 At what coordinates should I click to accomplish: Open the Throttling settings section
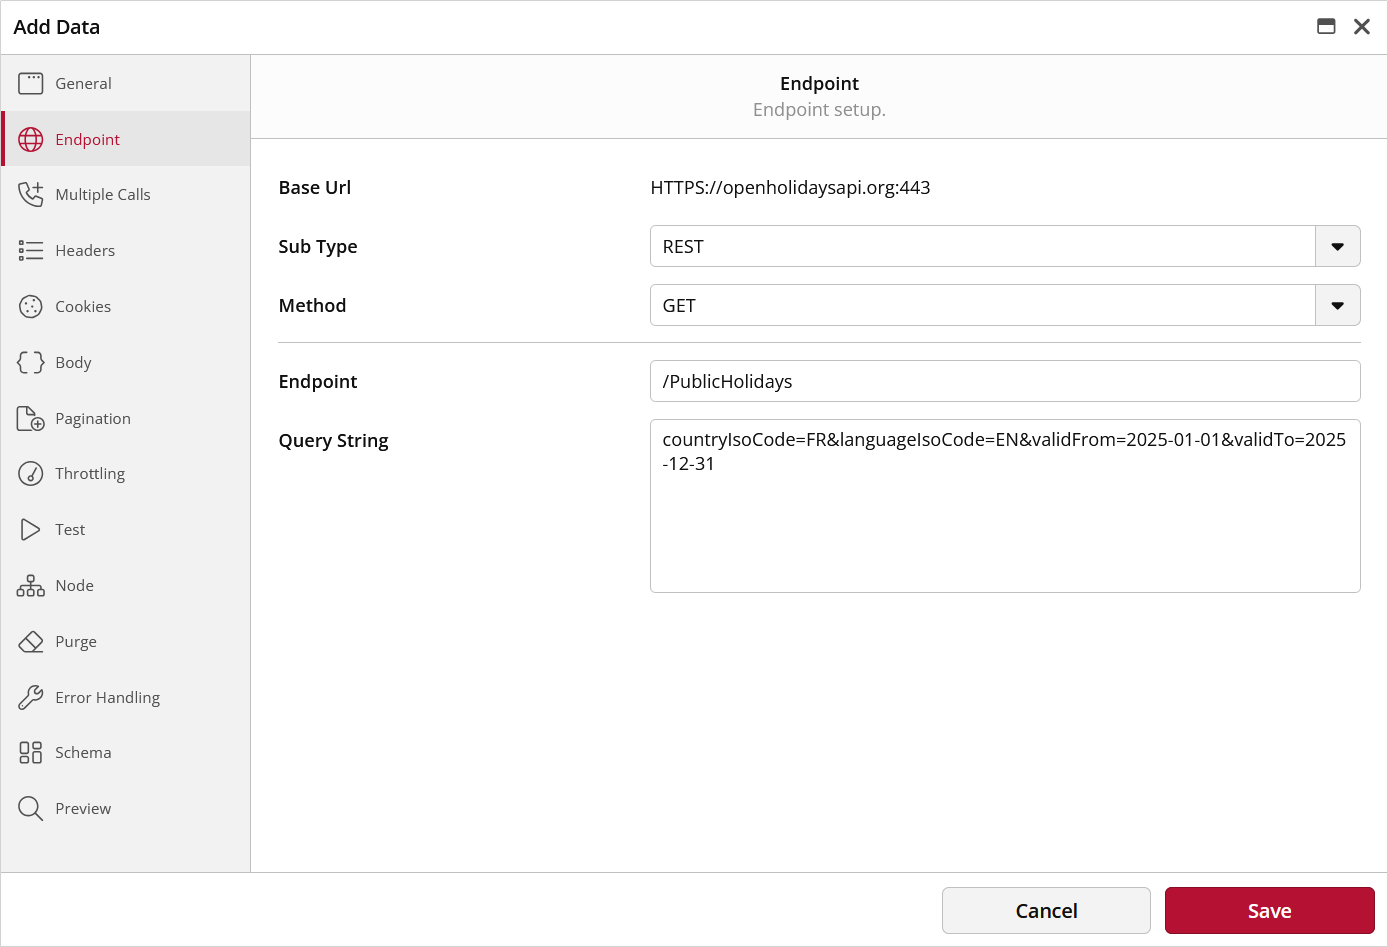tap(126, 473)
